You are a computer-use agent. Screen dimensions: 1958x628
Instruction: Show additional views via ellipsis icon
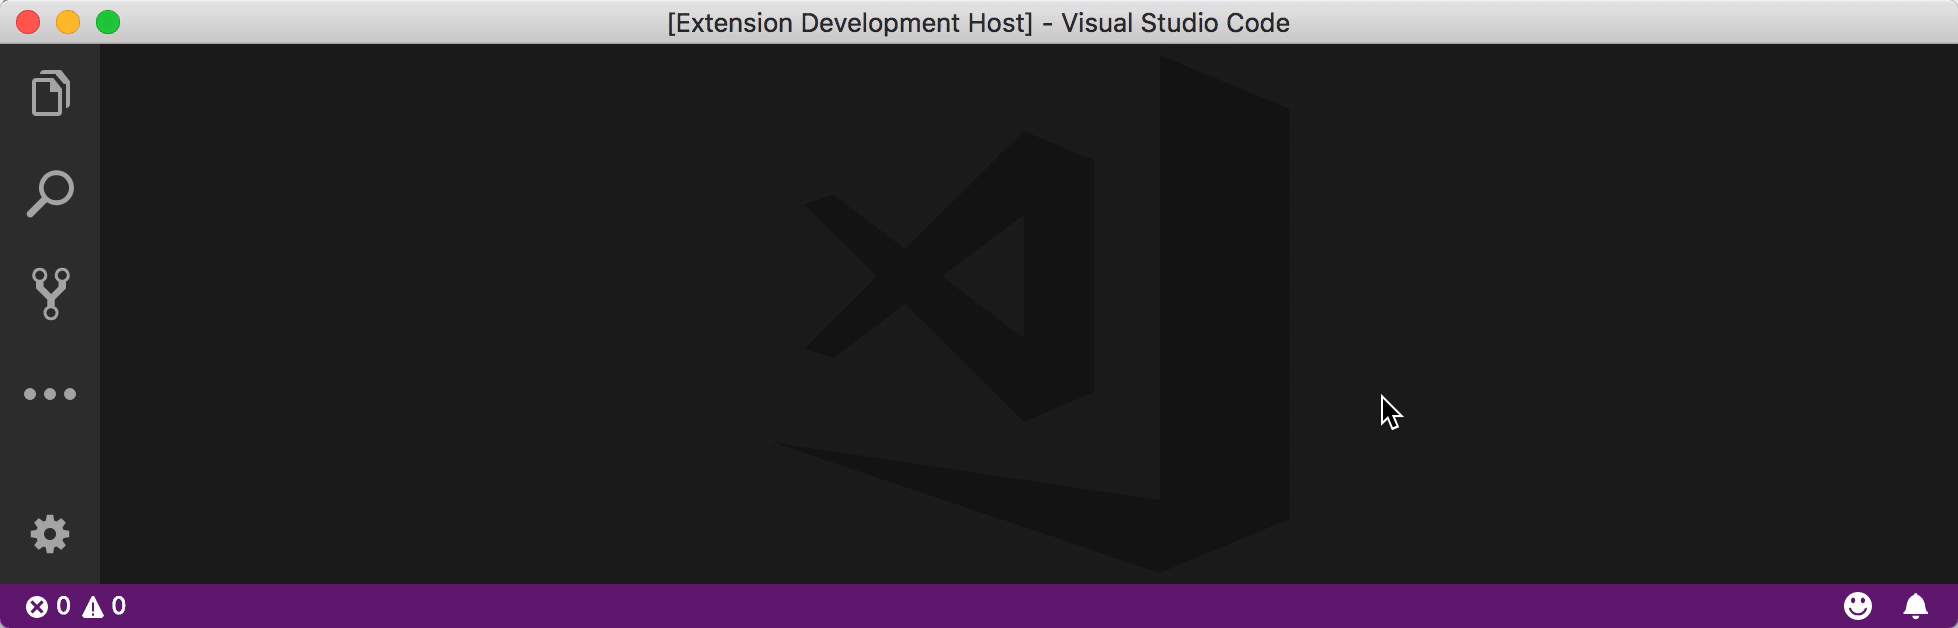[x=50, y=394]
